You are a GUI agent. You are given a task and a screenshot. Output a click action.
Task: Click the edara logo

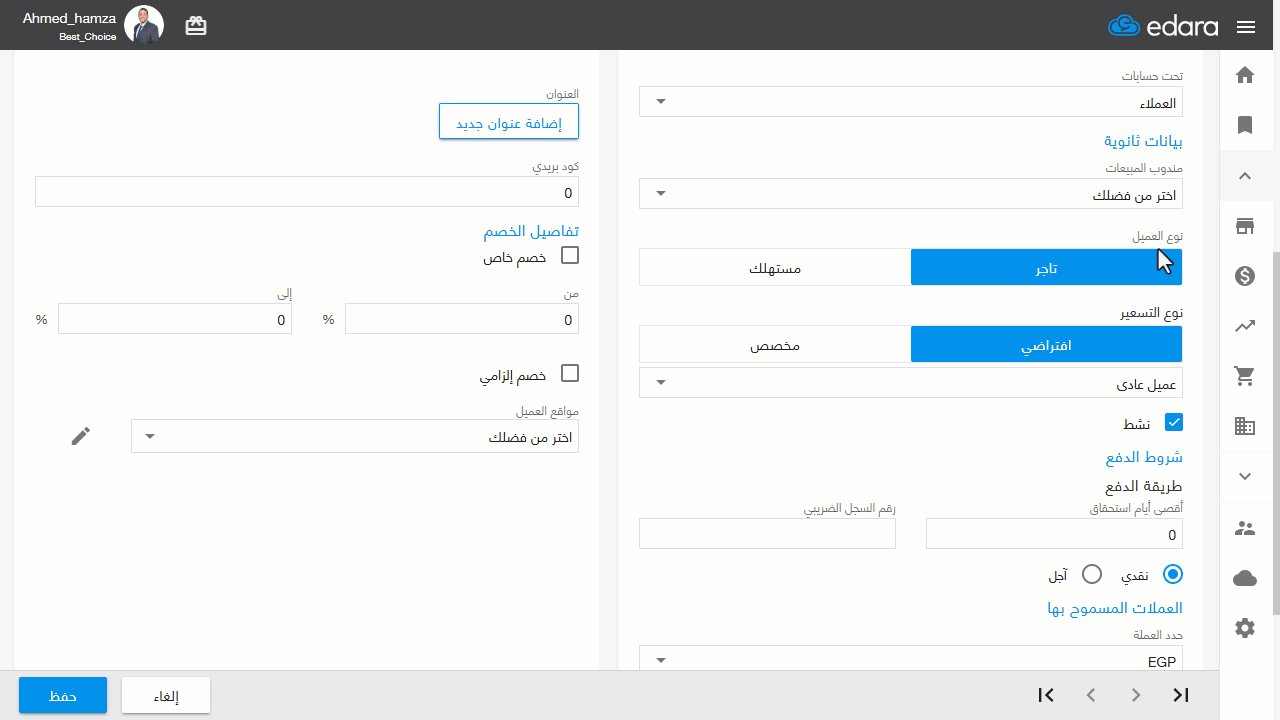tap(1163, 26)
